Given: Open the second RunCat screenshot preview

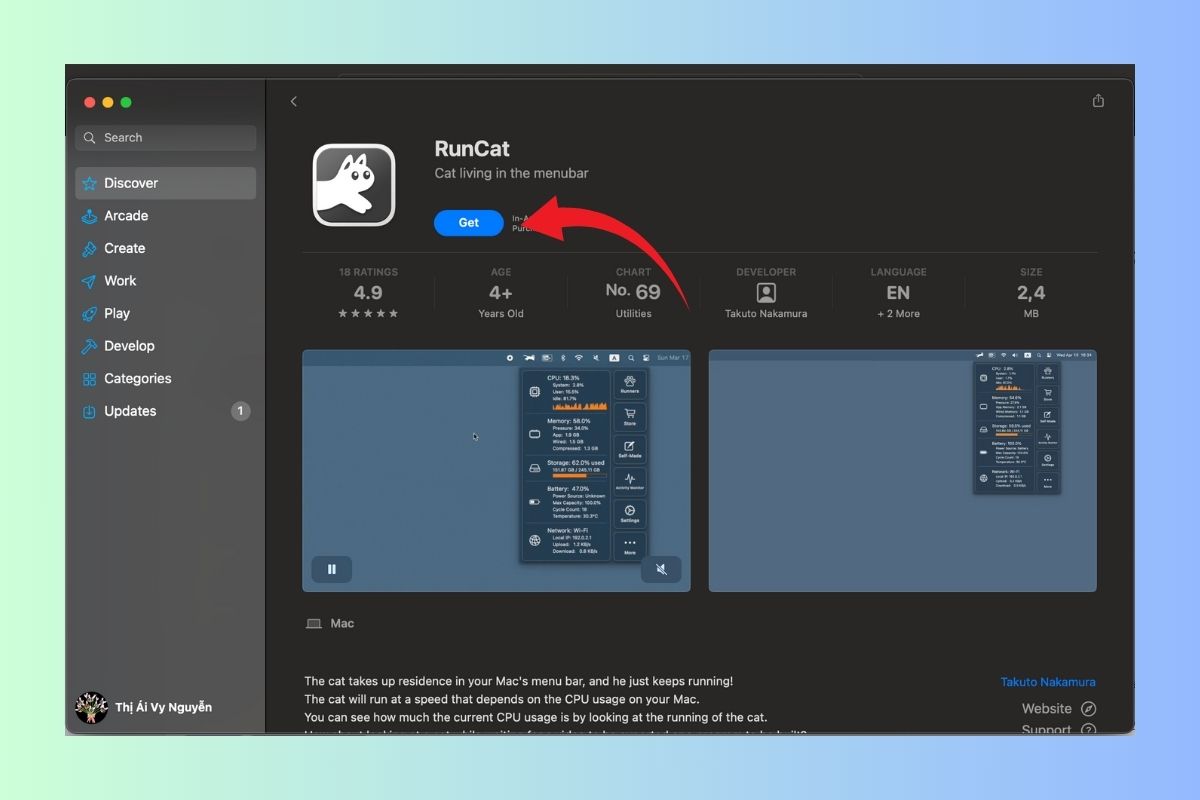Looking at the screenshot, I should pos(903,471).
